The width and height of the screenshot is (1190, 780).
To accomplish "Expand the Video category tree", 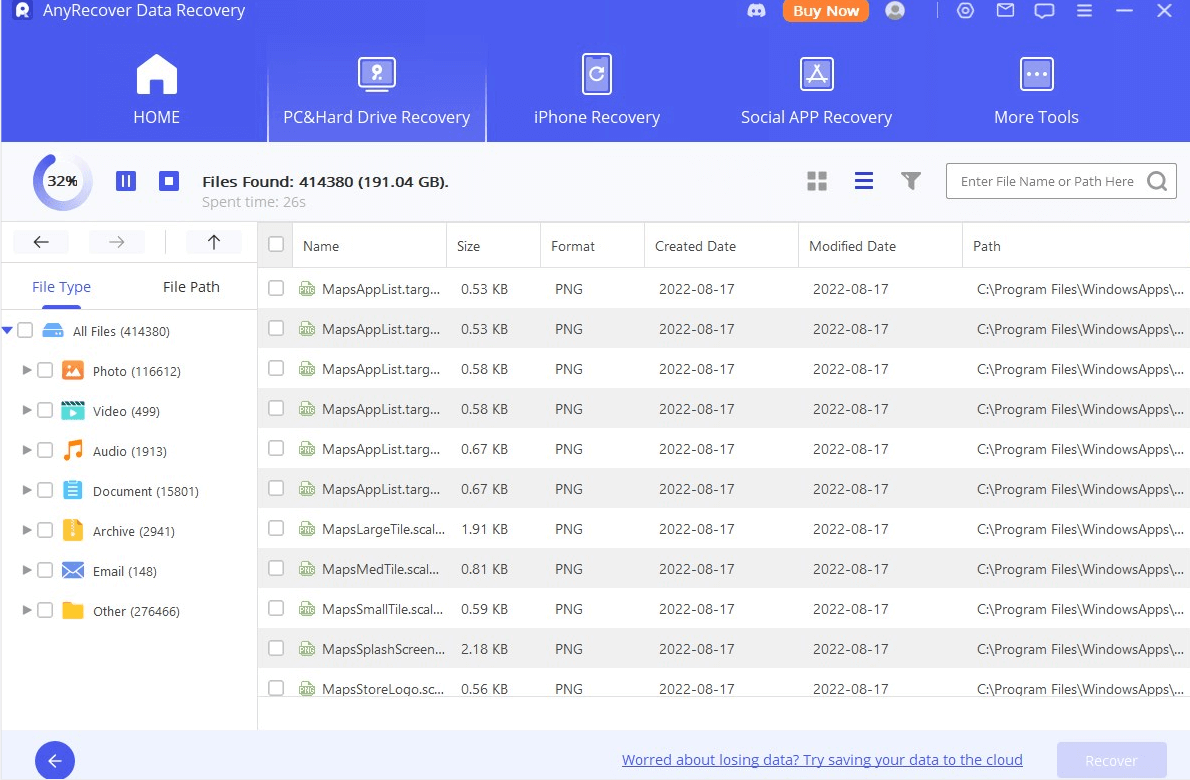I will (27, 410).
